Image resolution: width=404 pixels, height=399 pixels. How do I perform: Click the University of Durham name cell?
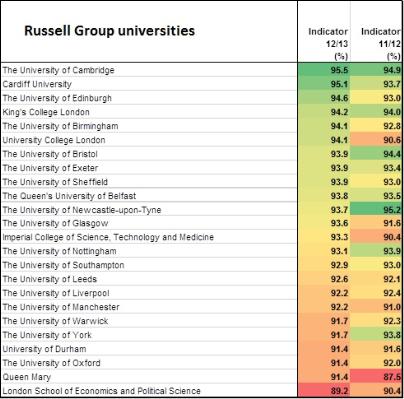coord(149,349)
